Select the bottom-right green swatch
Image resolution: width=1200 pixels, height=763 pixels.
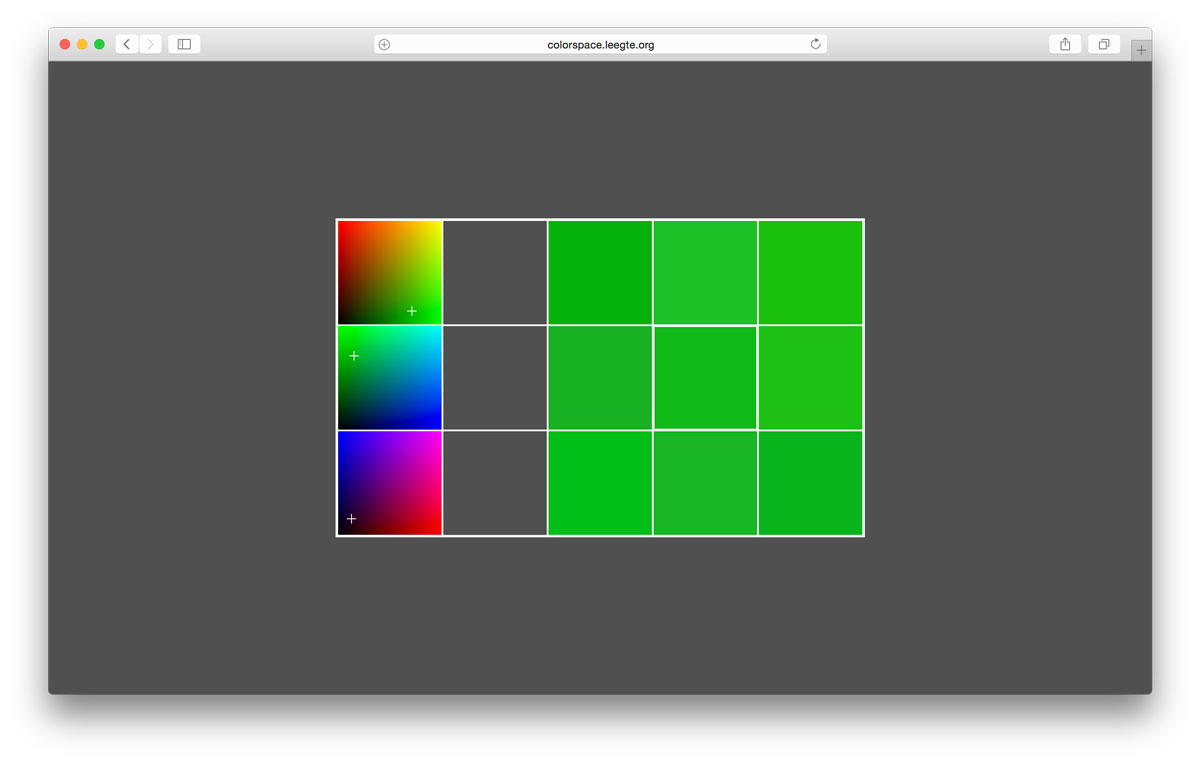click(810, 483)
